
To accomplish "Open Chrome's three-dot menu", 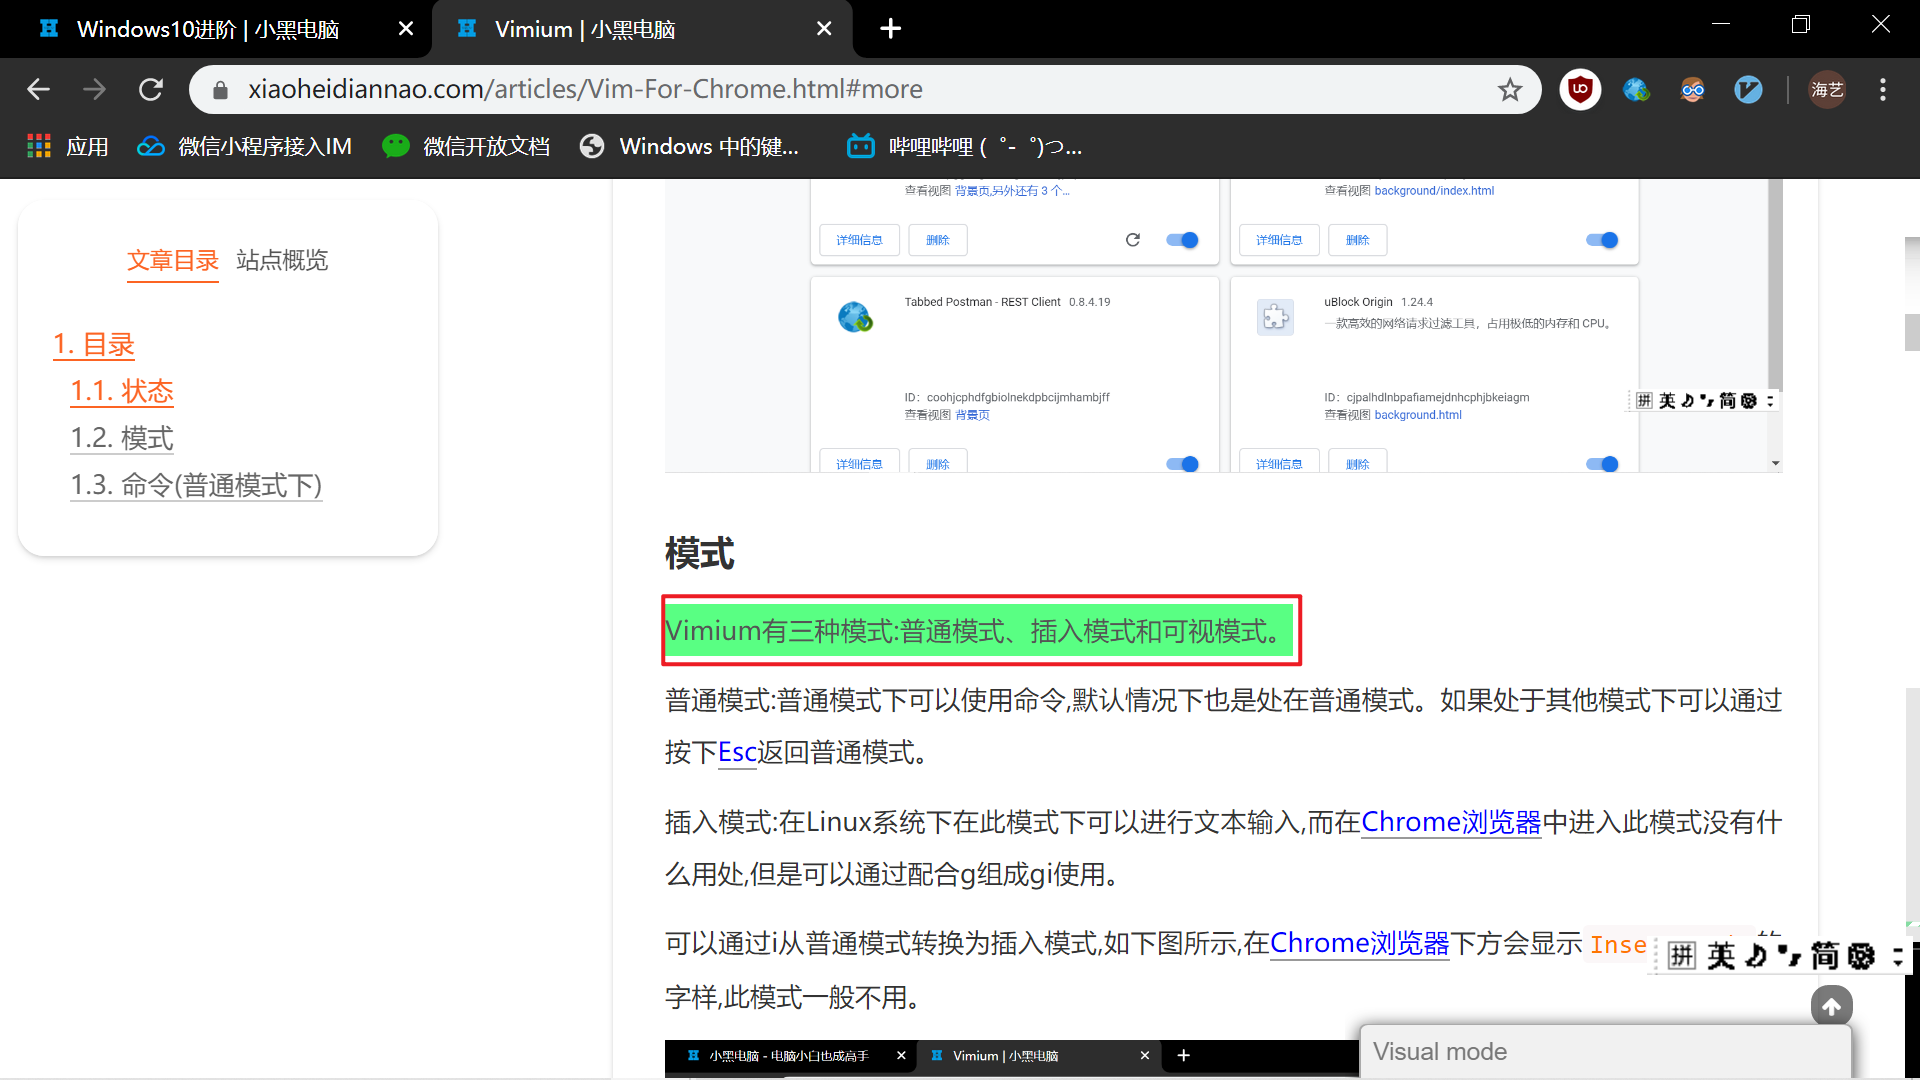I will [x=1881, y=89].
